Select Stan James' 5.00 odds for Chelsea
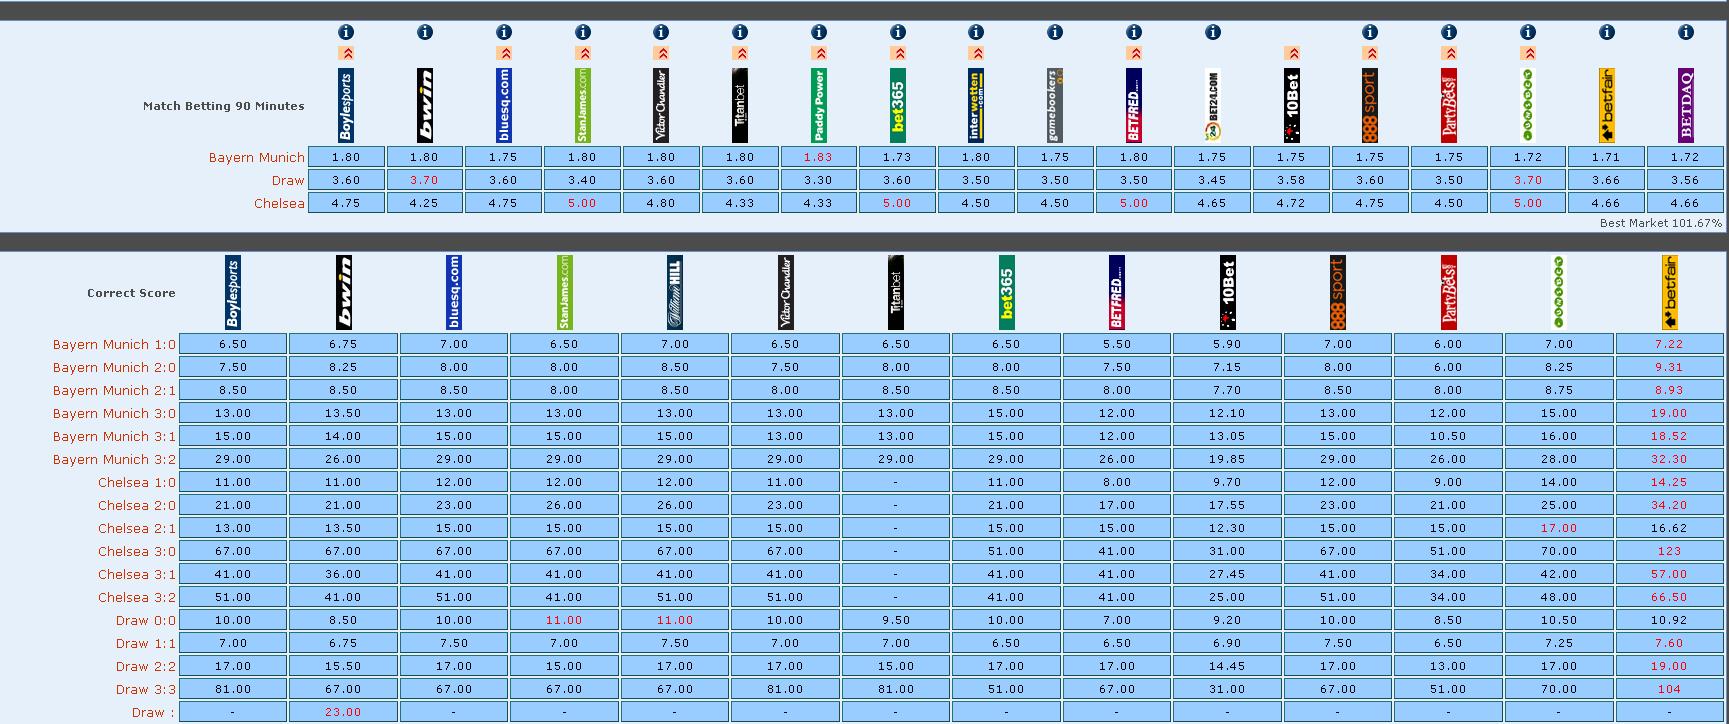This screenshot has height=724, width=1729. coord(582,203)
